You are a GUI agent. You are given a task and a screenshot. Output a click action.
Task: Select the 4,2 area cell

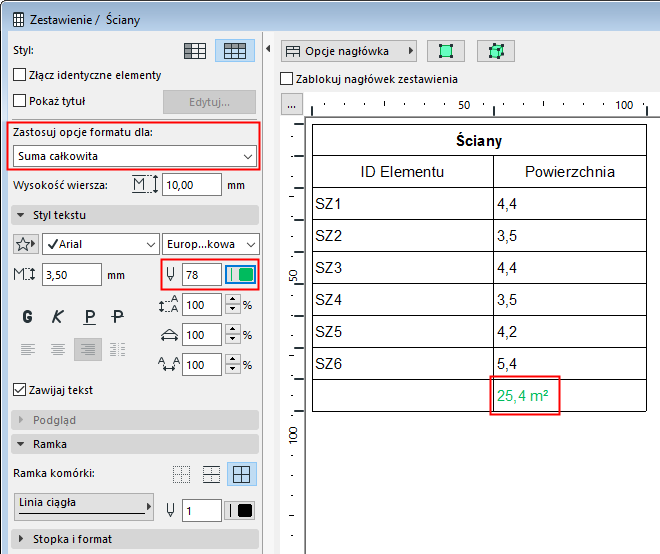[570, 332]
